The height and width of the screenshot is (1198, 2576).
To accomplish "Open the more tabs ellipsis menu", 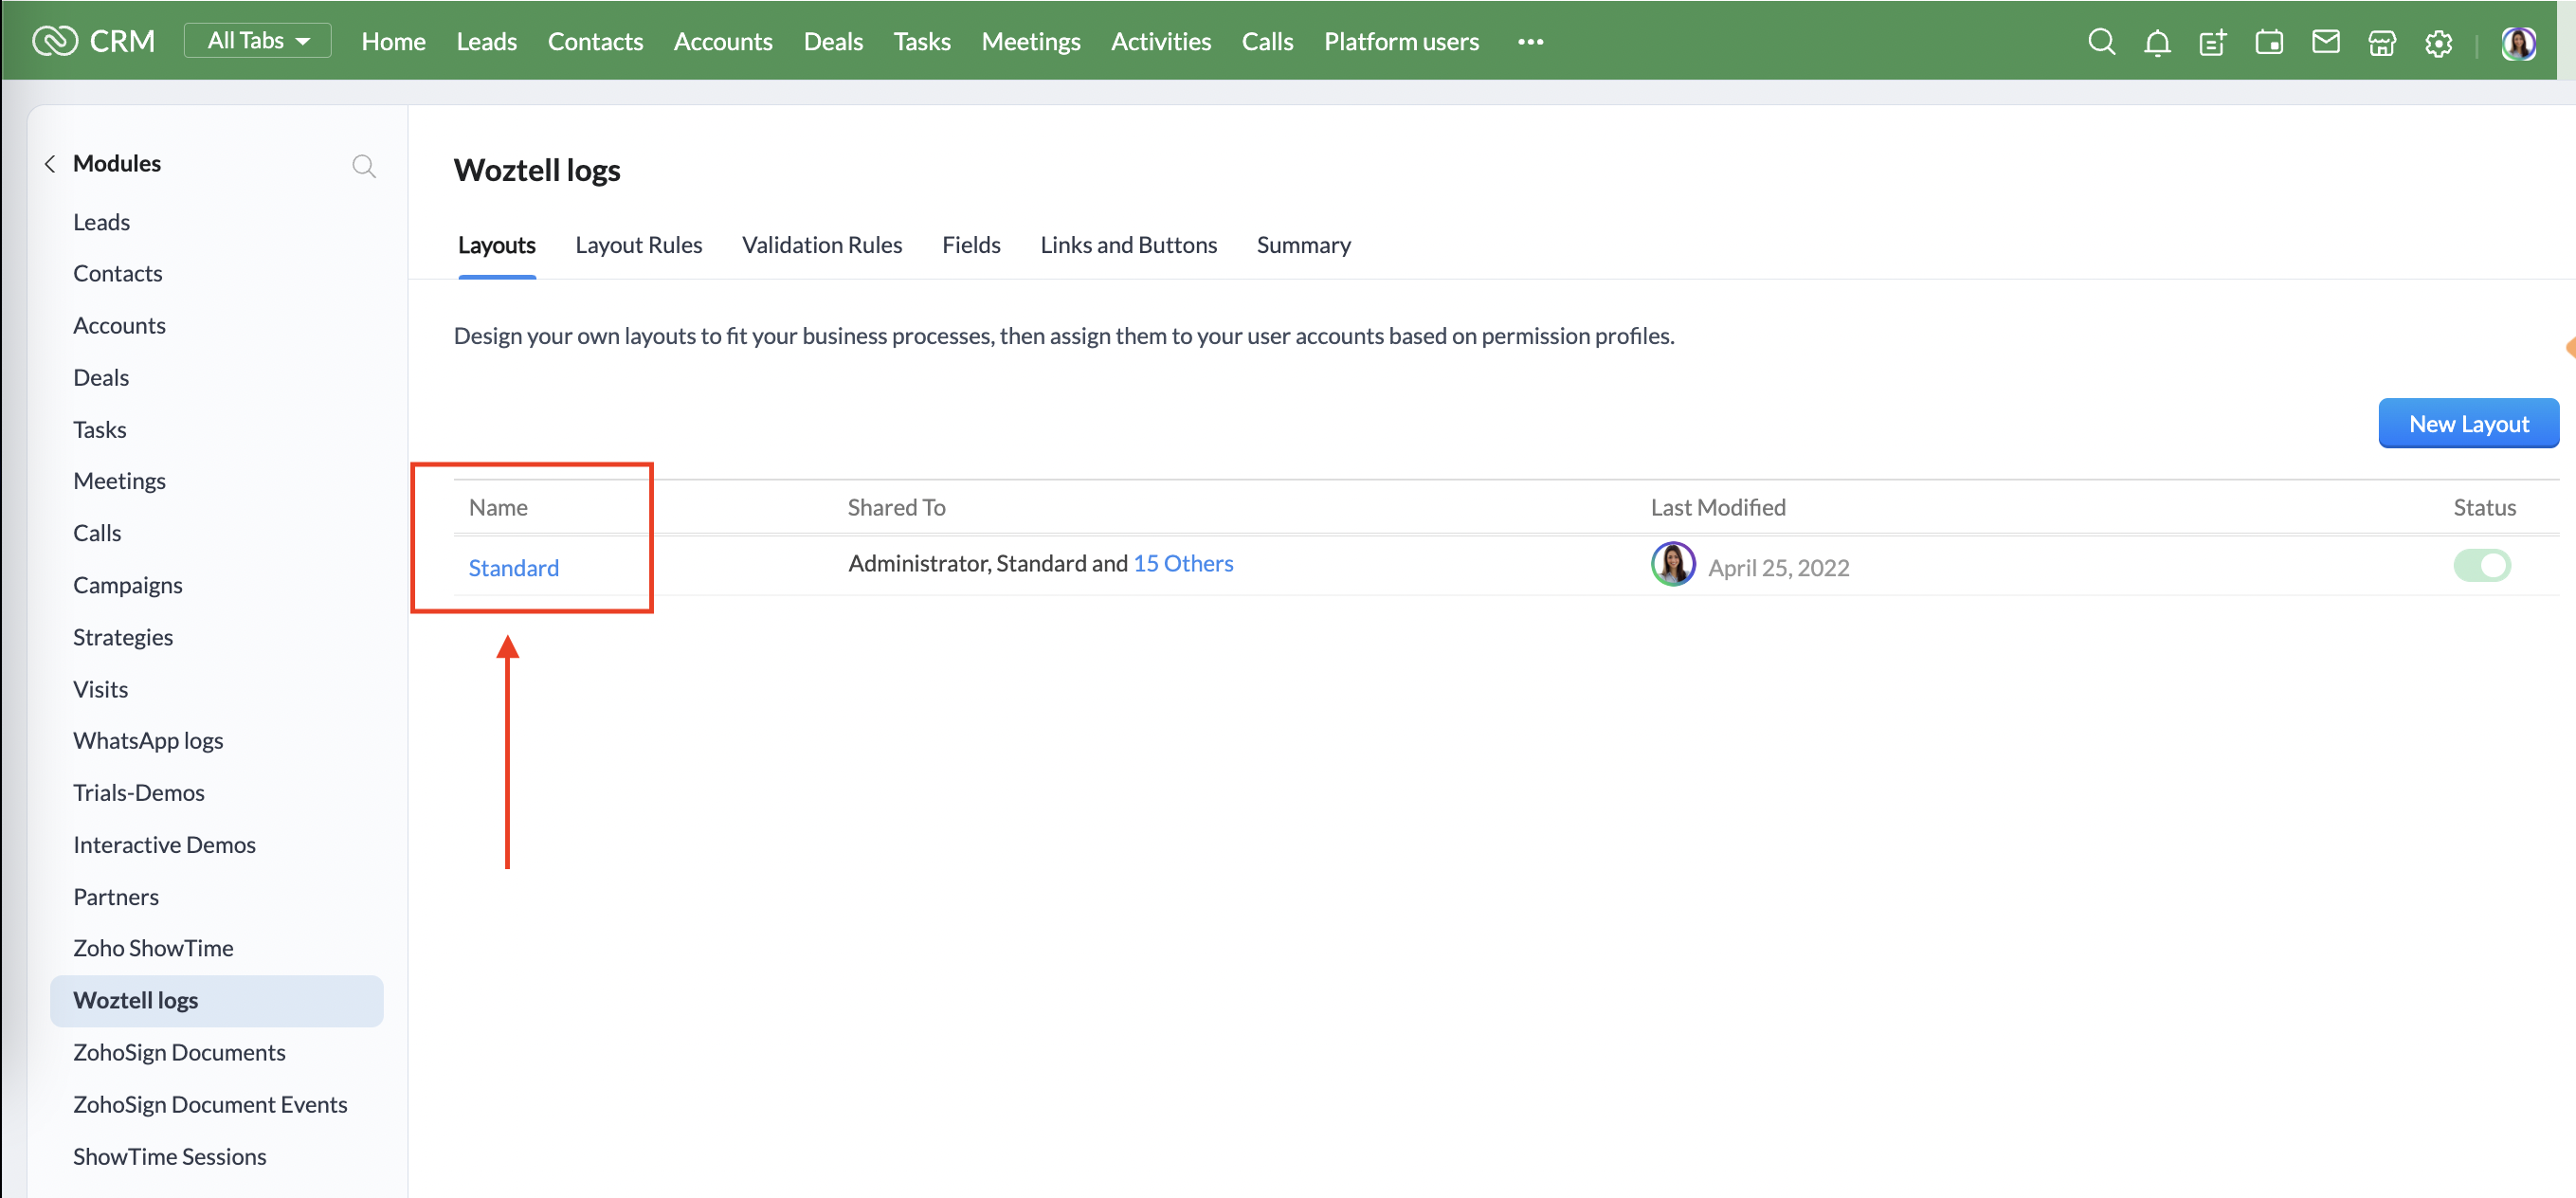I will [1530, 42].
